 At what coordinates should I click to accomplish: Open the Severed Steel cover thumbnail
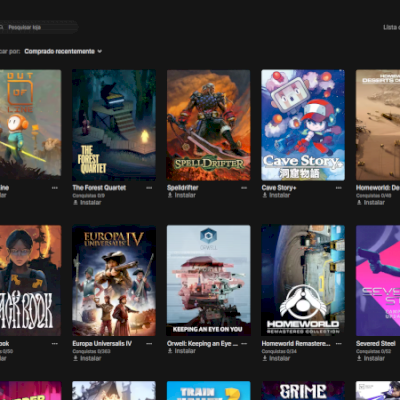[378, 281]
